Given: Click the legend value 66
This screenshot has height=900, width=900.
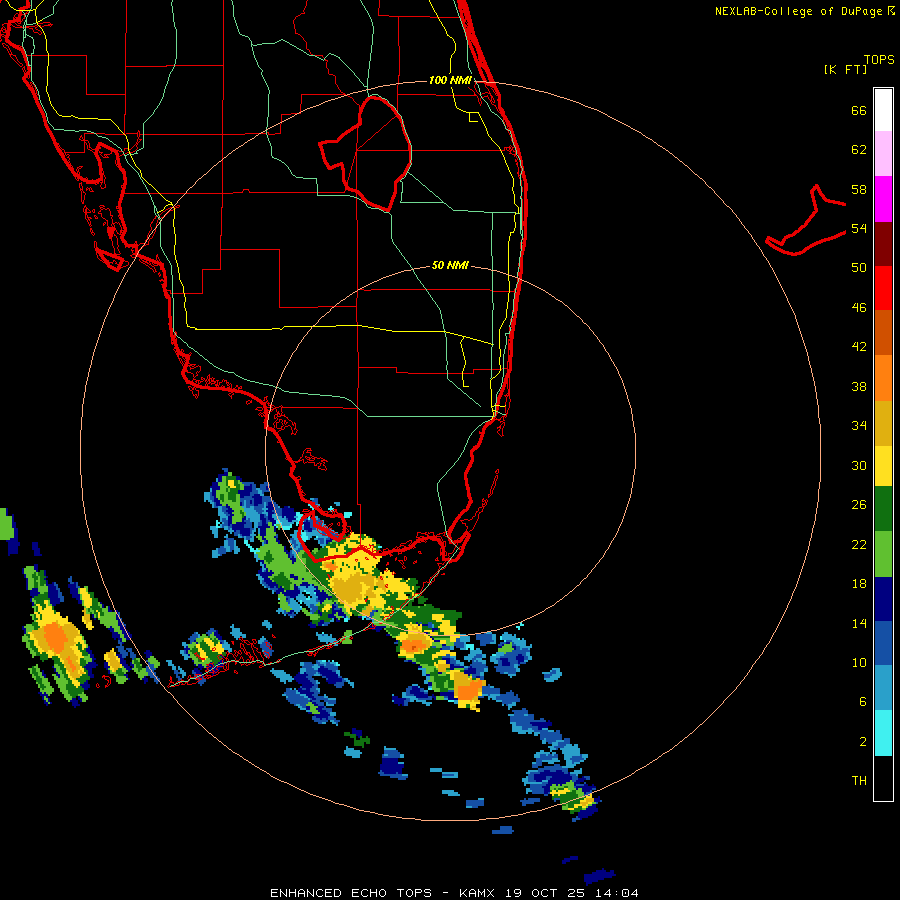Looking at the screenshot, I should pyautogui.click(x=859, y=110).
